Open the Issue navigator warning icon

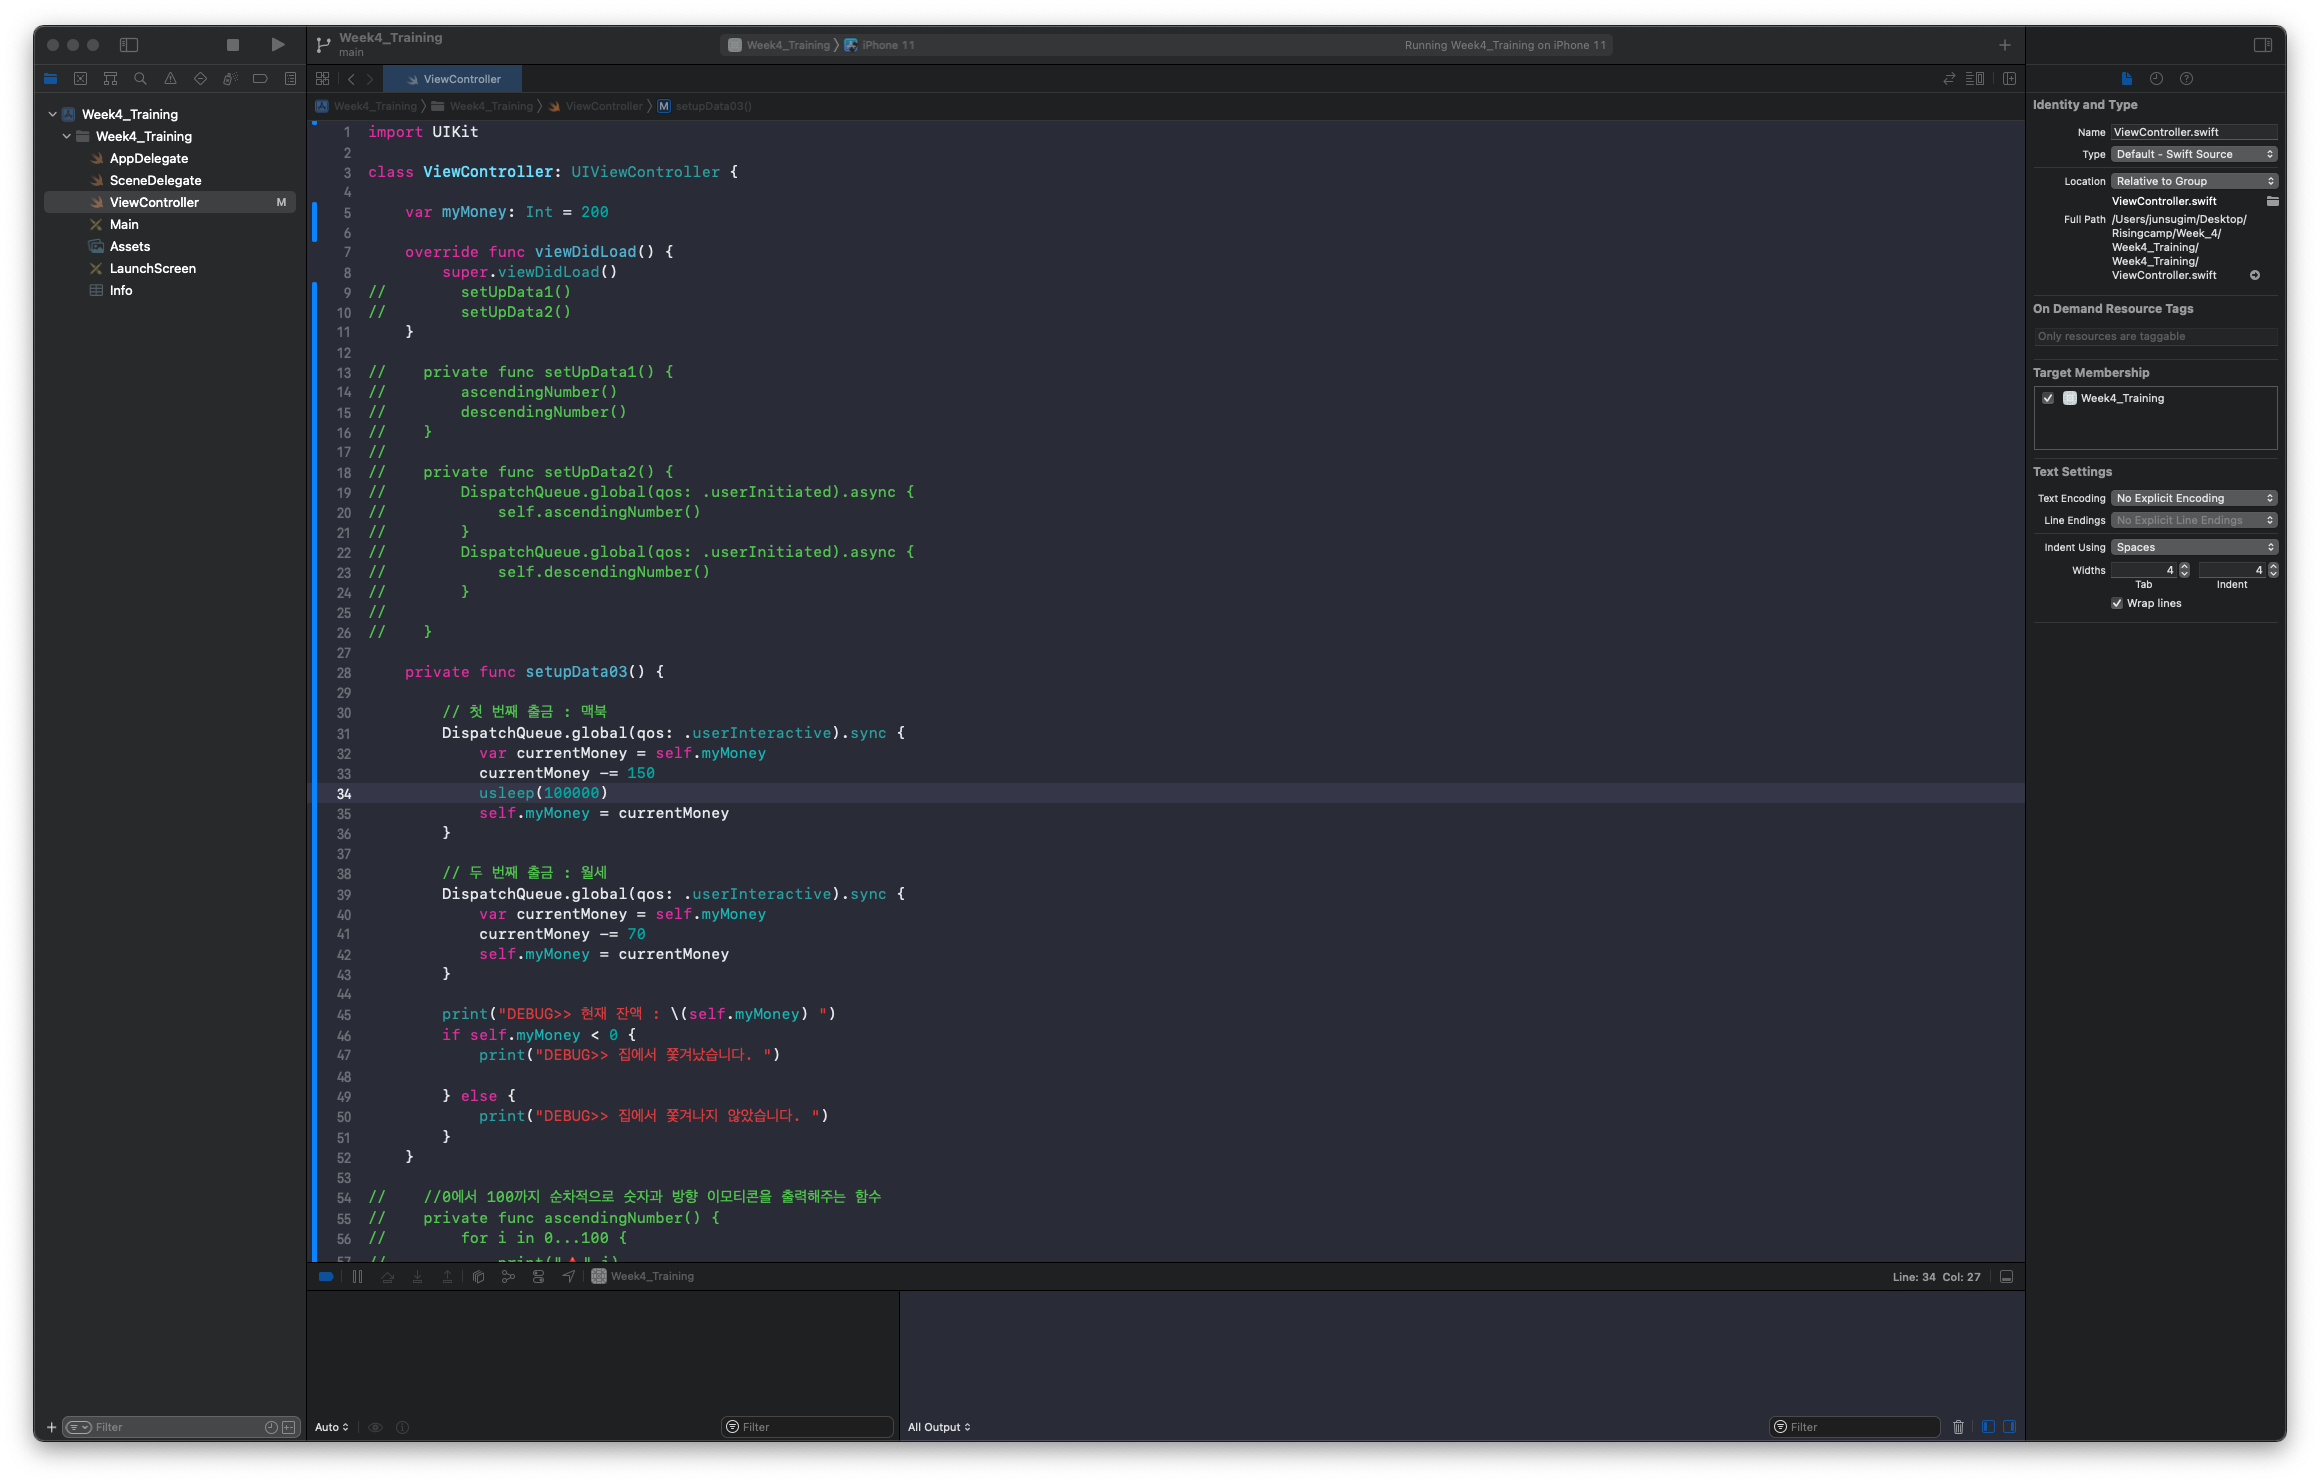coord(170,79)
